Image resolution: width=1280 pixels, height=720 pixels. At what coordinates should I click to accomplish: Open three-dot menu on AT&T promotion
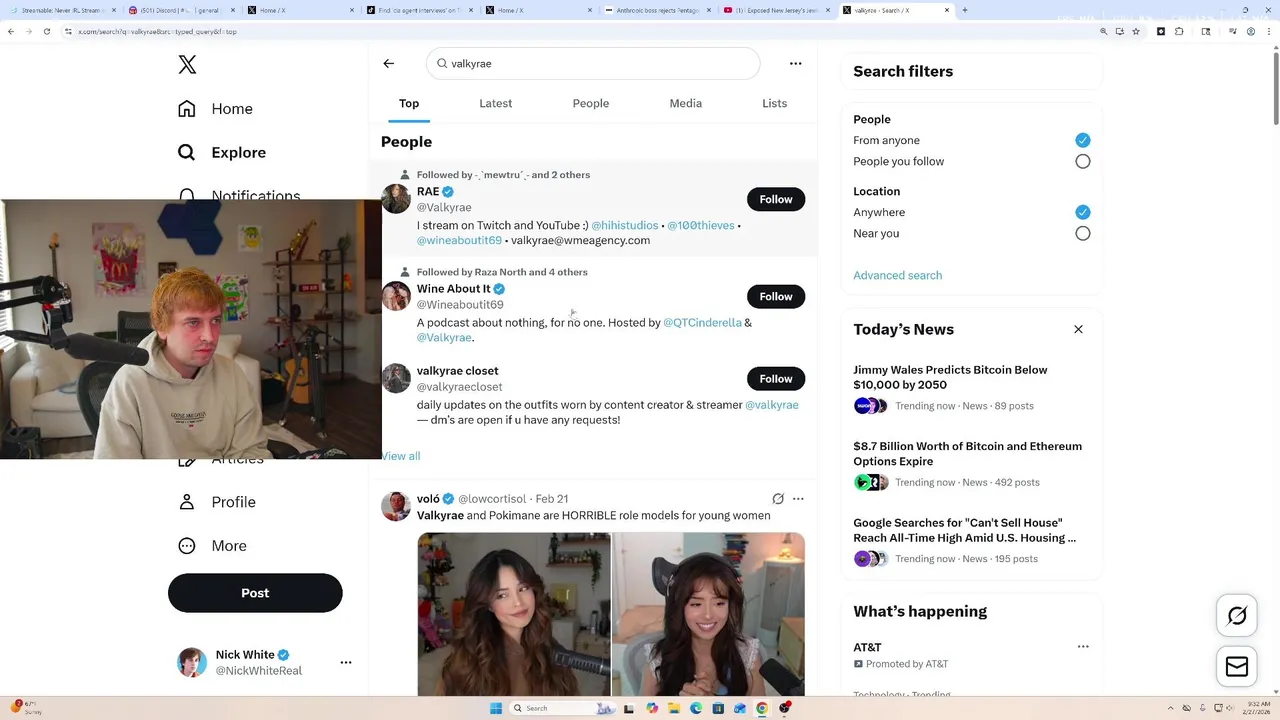(x=1083, y=647)
